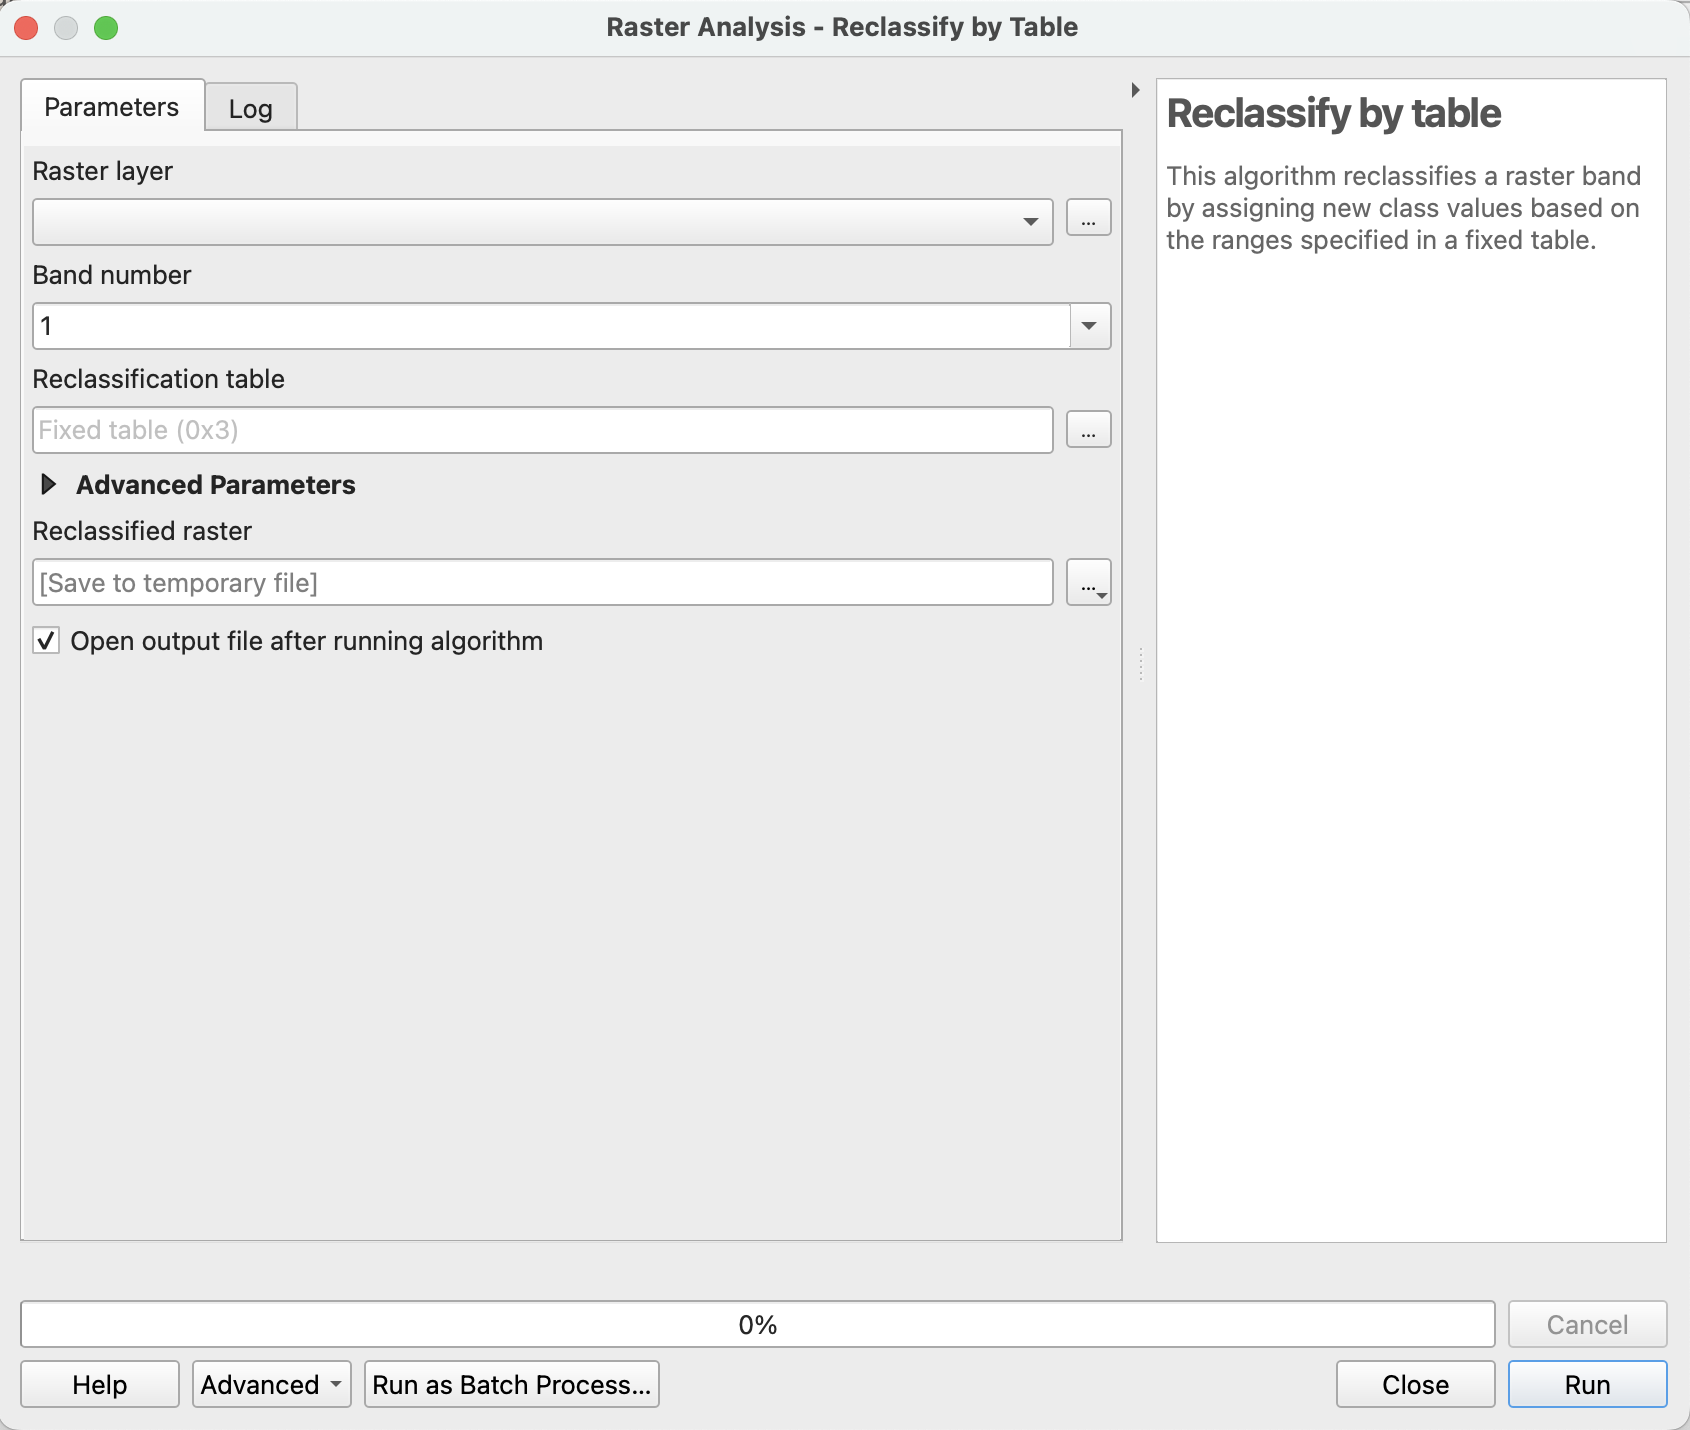Open the Band number dropdown arrow

(1090, 326)
